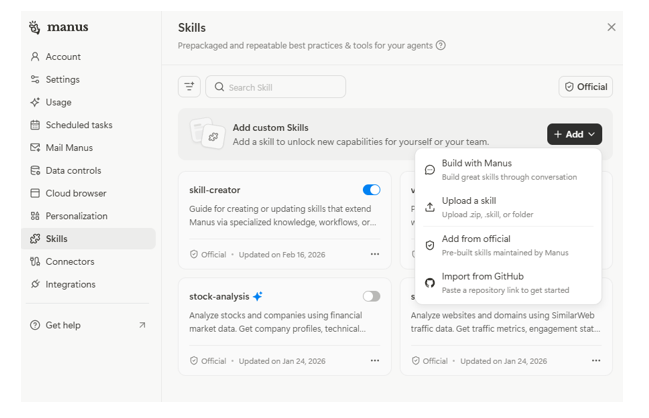Click the GitHub logo icon
This screenshot has height=418, width=649.
click(x=430, y=283)
